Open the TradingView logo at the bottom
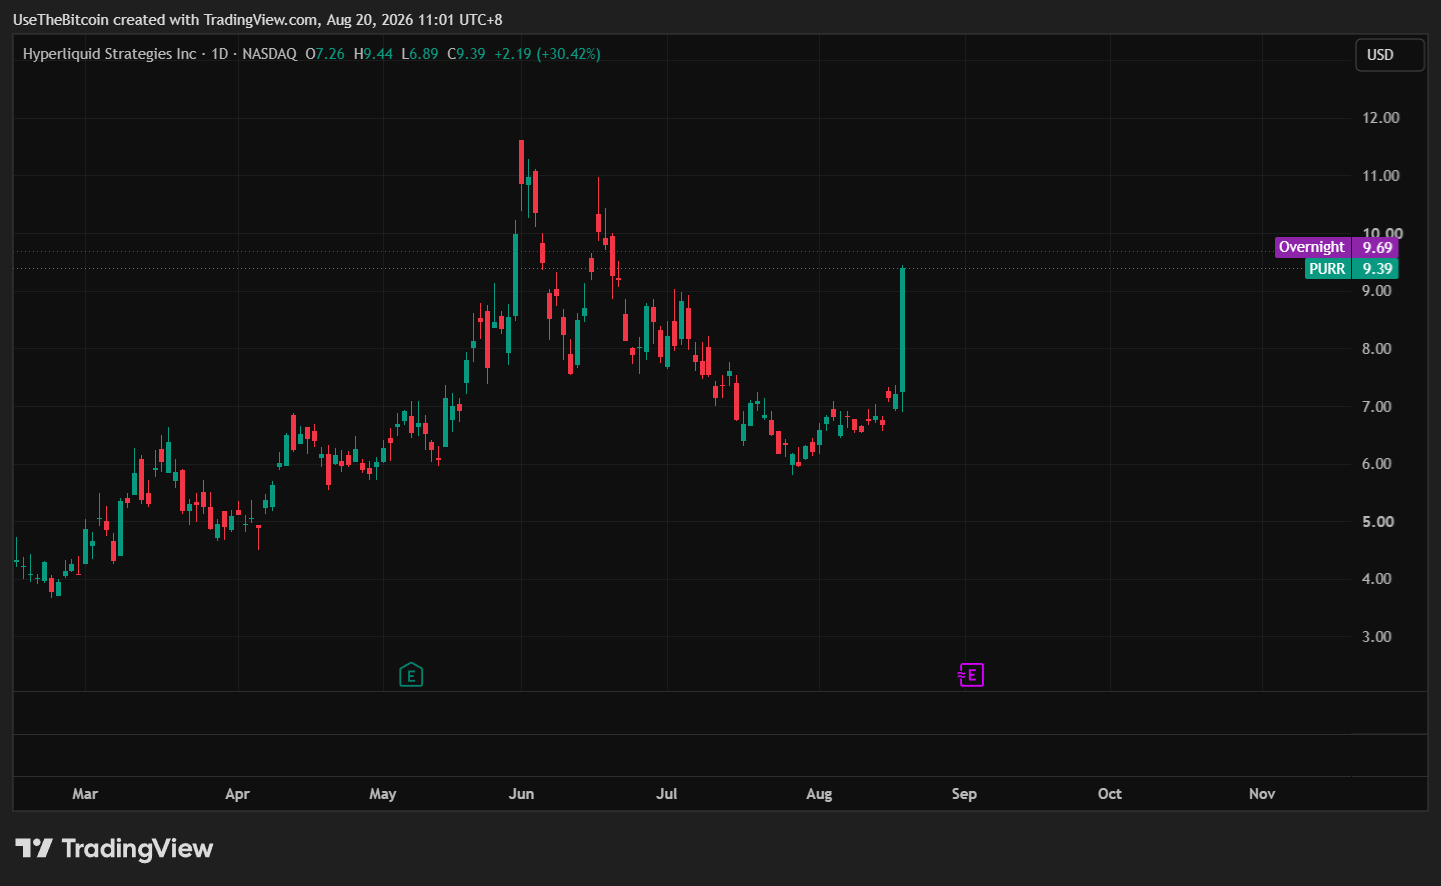The image size is (1441, 886). point(114,849)
